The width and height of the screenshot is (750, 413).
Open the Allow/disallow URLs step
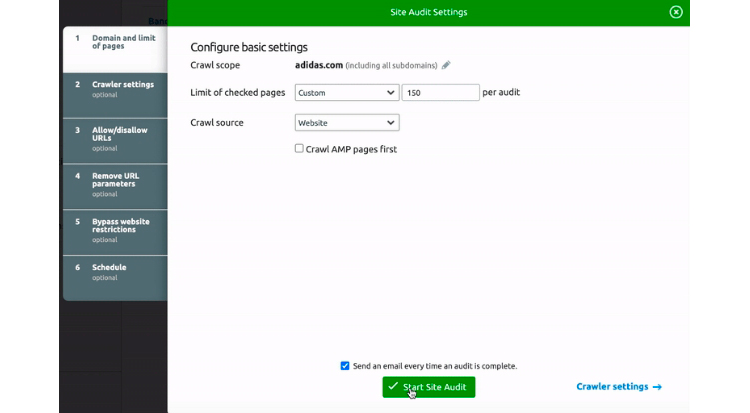[x=114, y=138]
